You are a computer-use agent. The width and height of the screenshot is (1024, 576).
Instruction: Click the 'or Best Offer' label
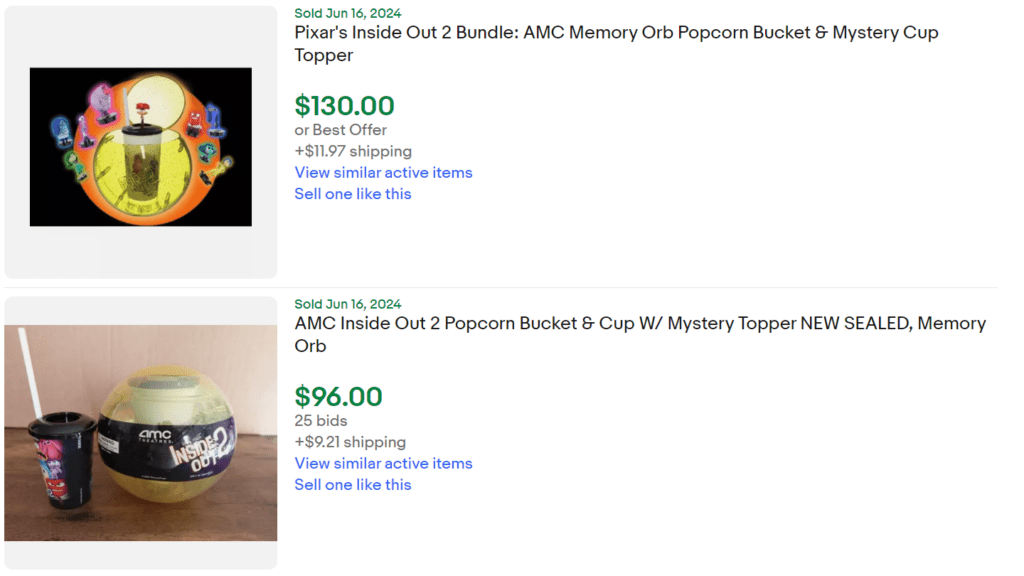[340, 130]
